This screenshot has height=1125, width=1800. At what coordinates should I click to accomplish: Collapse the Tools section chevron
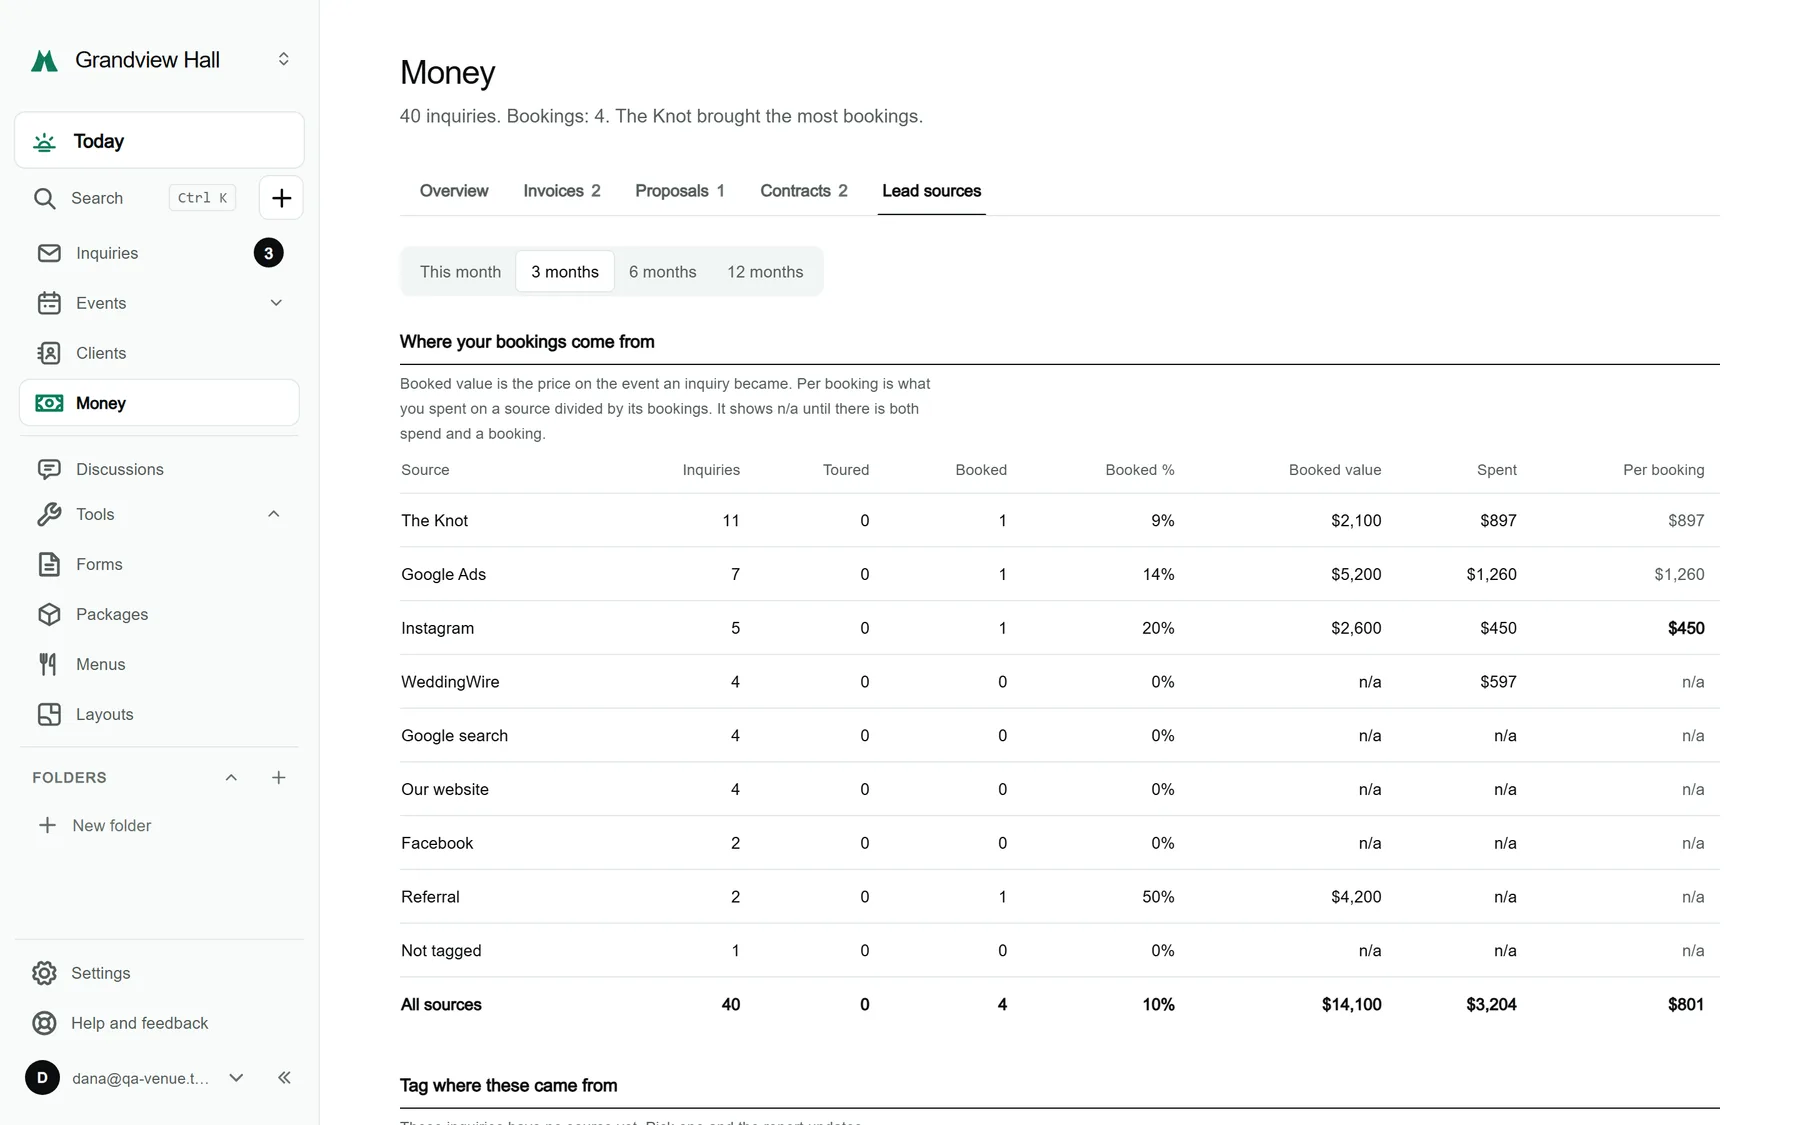pos(274,514)
